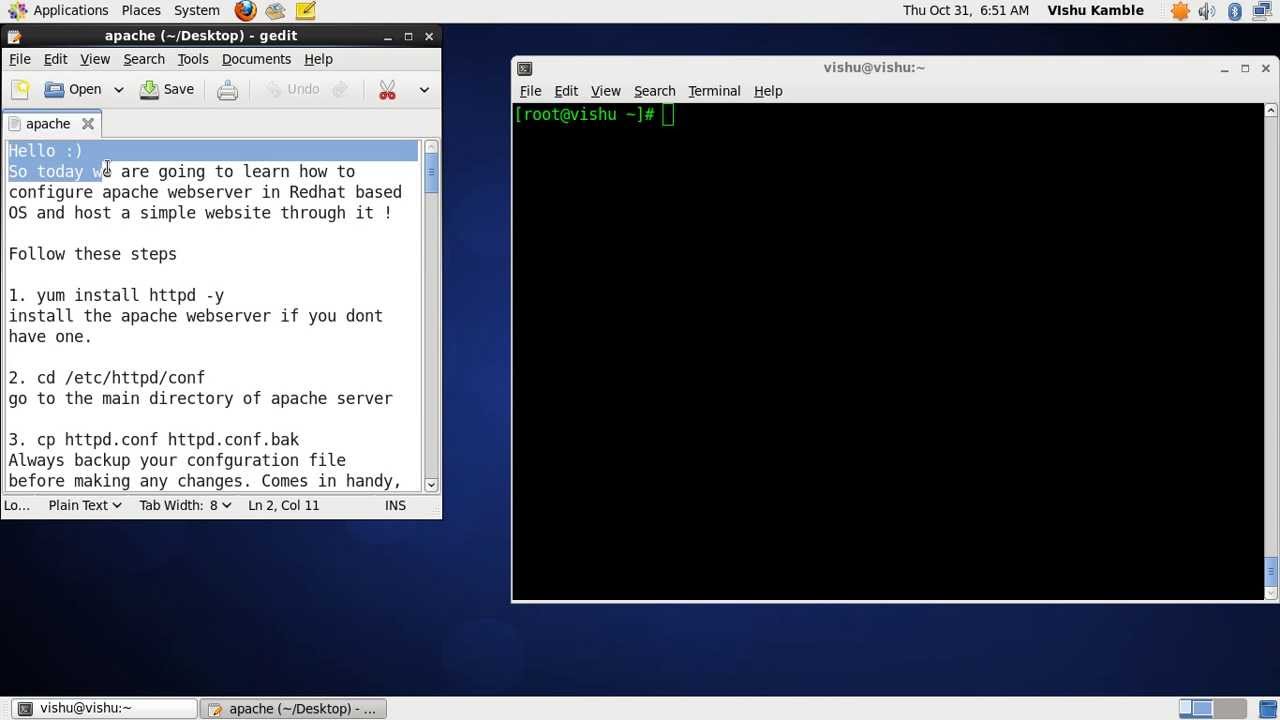This screenshot has width=1280, height=720.
Task: Click the gedit title bar app icon
Action: click(13, 37)
